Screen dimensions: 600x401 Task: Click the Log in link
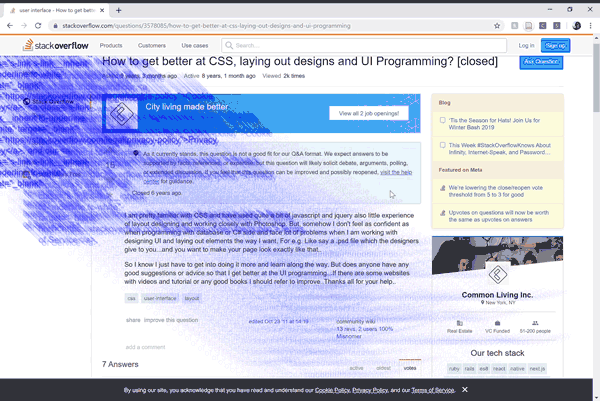[527, 46]
